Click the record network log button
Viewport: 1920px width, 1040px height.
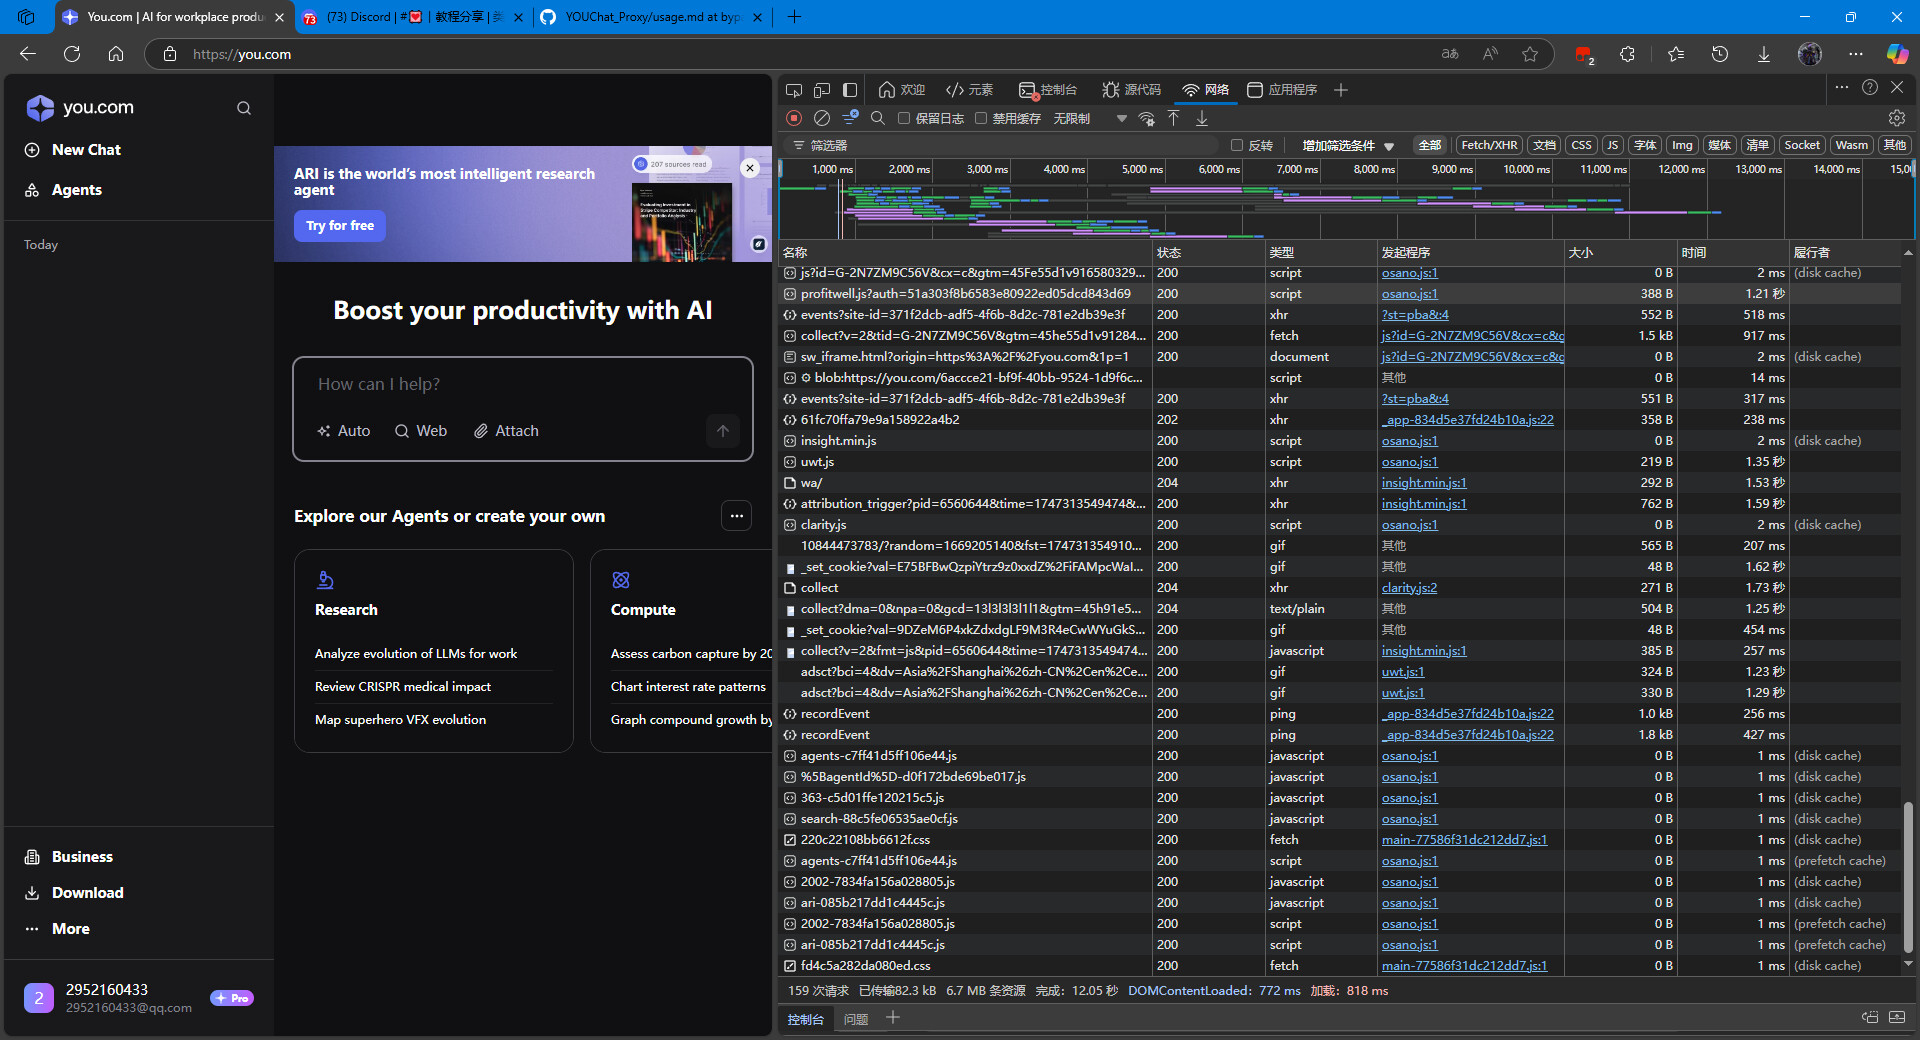[794, 118]
